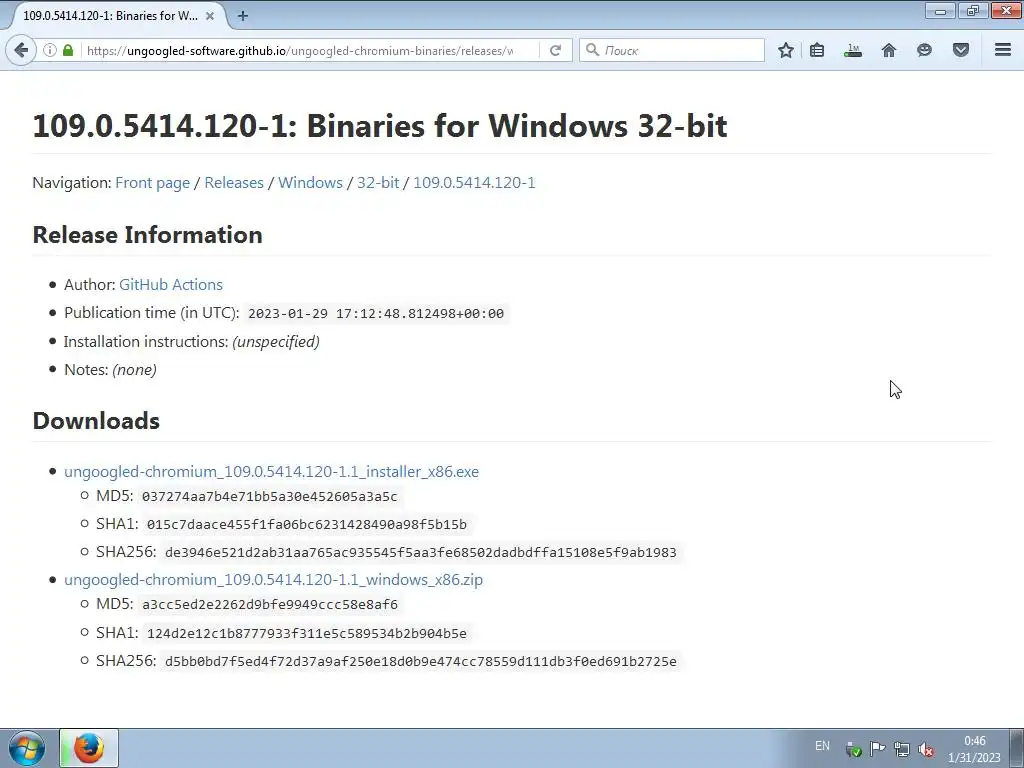1024x768 pixels.
Task: Click the address bar URL
Action: pos(300,50)
